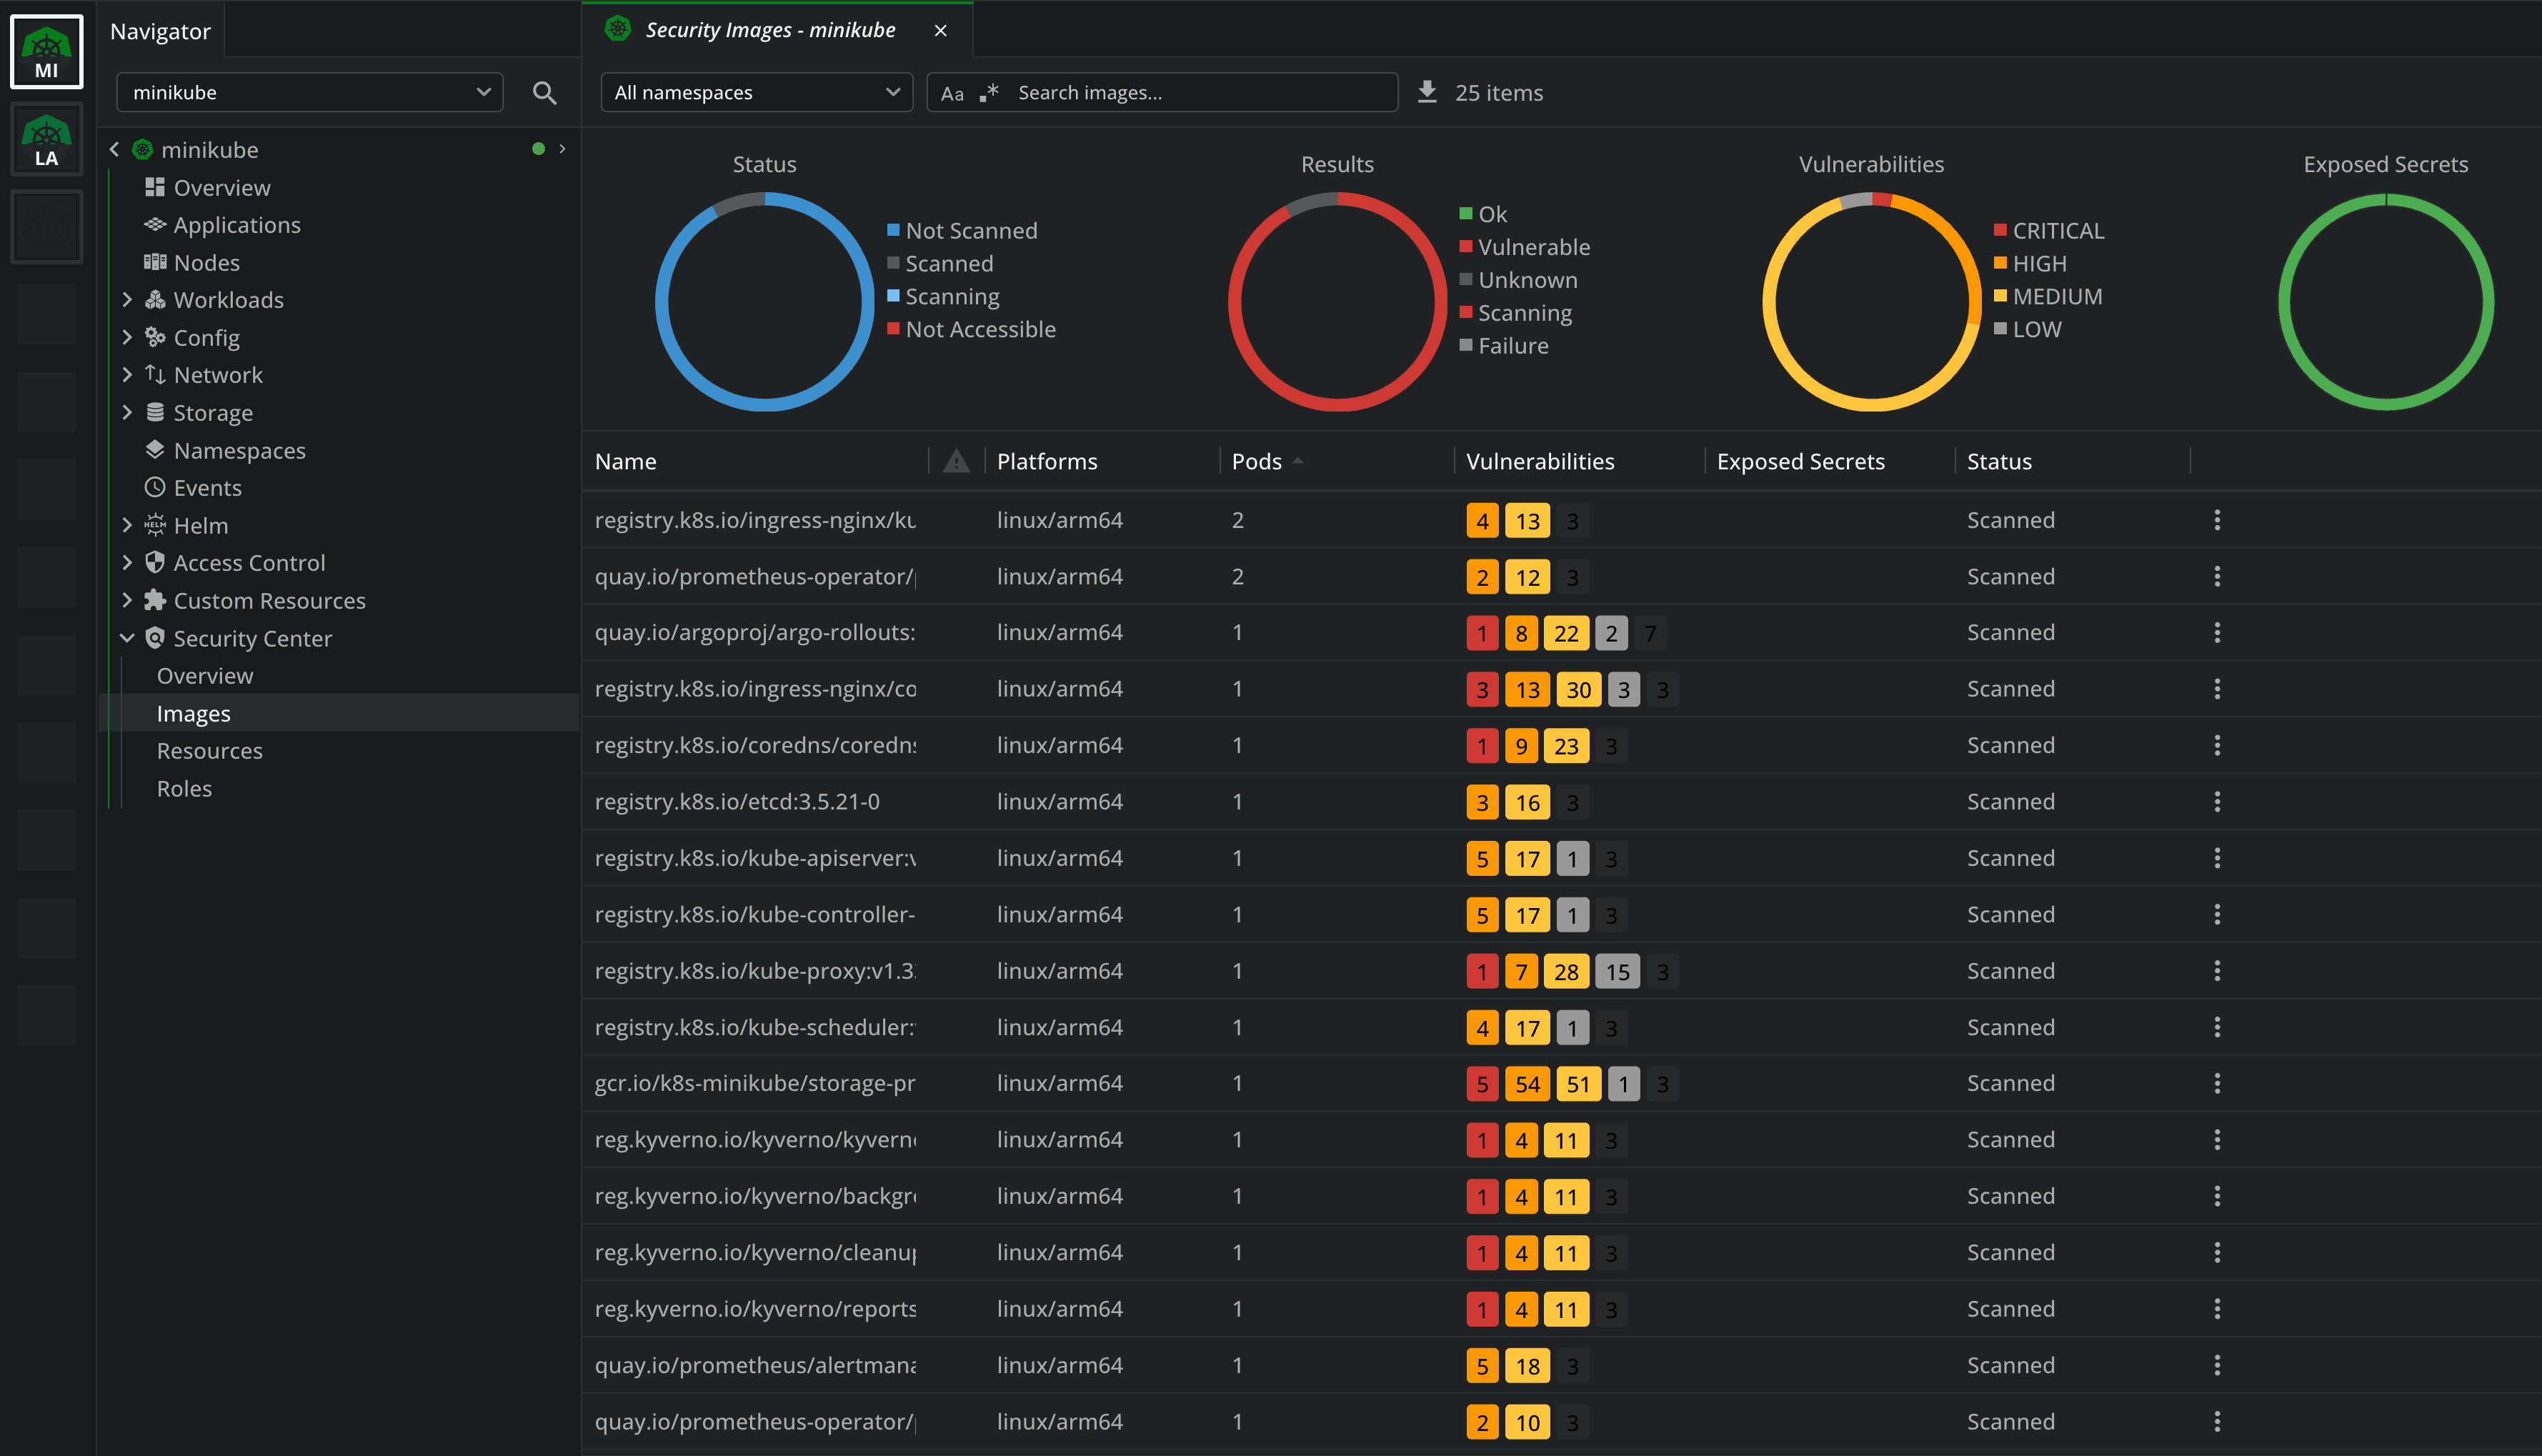Open the registry.k8s.io/kube-proxy image row
Image resolution: width=2542 pixels, height=1456 pixels.
(755, 971)
